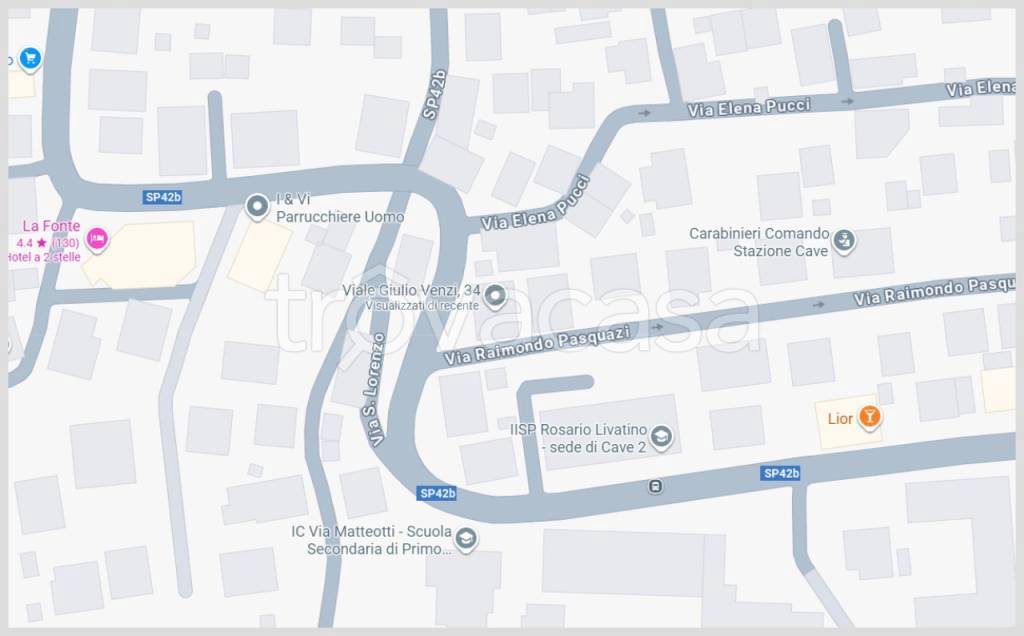Click Carabinieri Comando Stazione Cave label

pyautogui.click(x=760, y=242)
